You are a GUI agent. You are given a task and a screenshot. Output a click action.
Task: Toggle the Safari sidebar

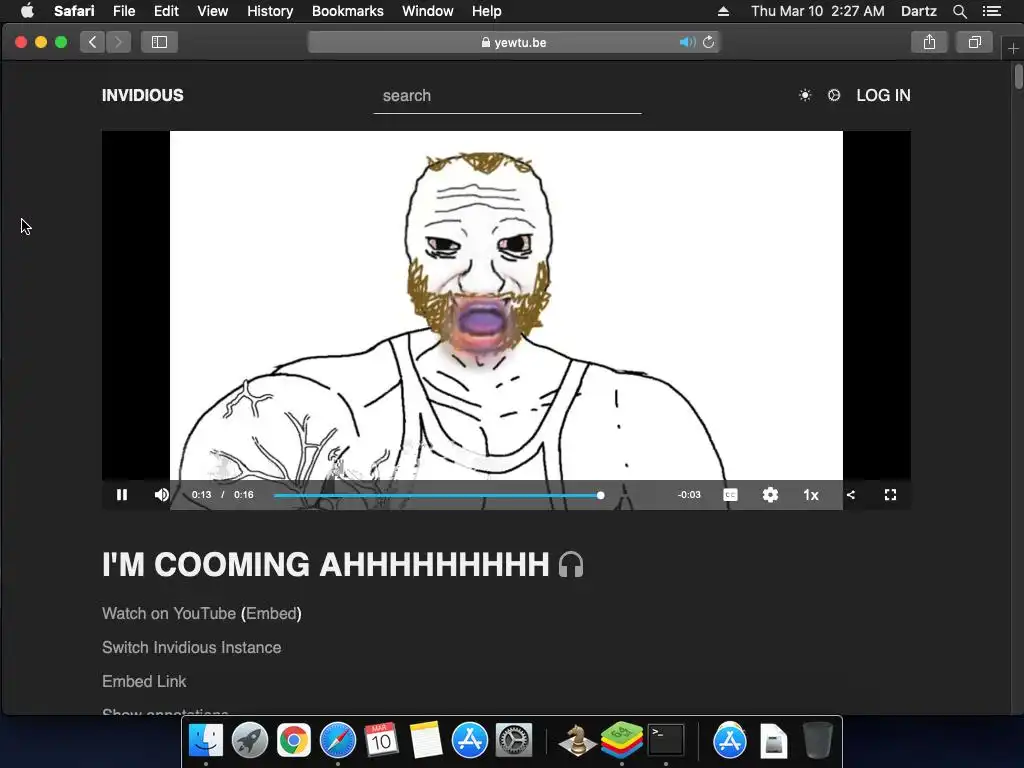pos(159,42)
